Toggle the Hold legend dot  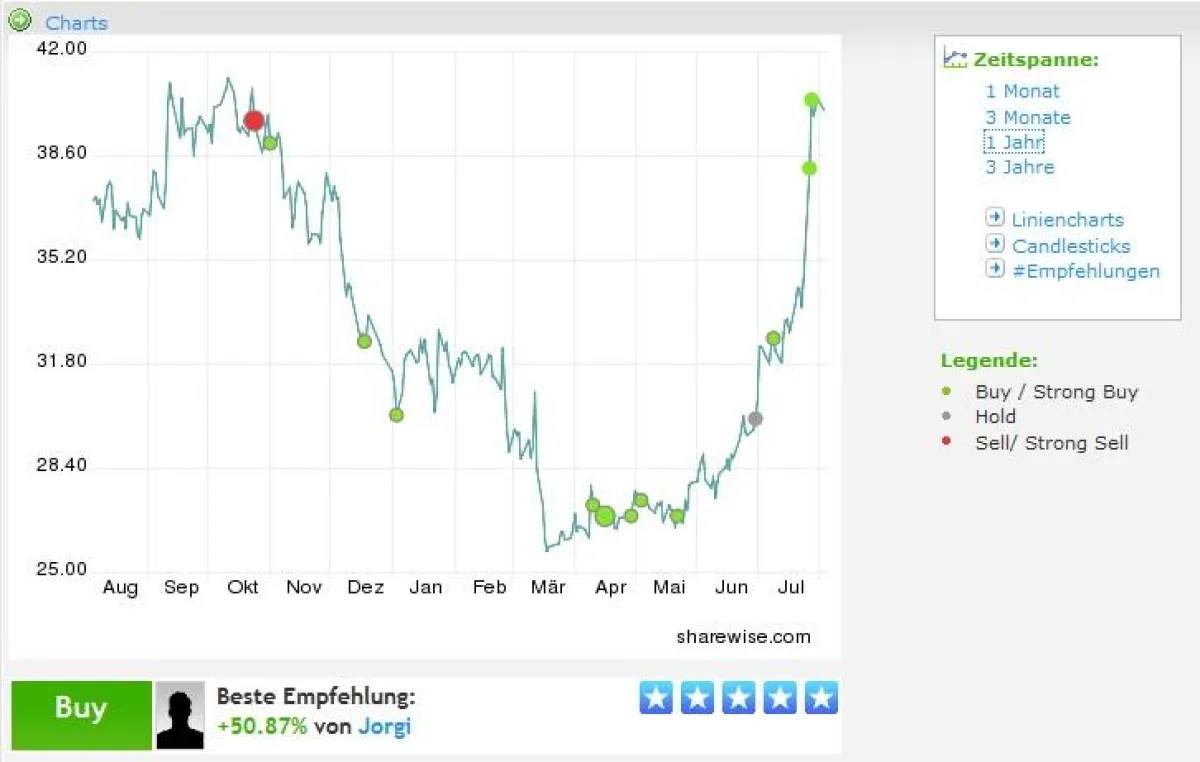(948, 417)
